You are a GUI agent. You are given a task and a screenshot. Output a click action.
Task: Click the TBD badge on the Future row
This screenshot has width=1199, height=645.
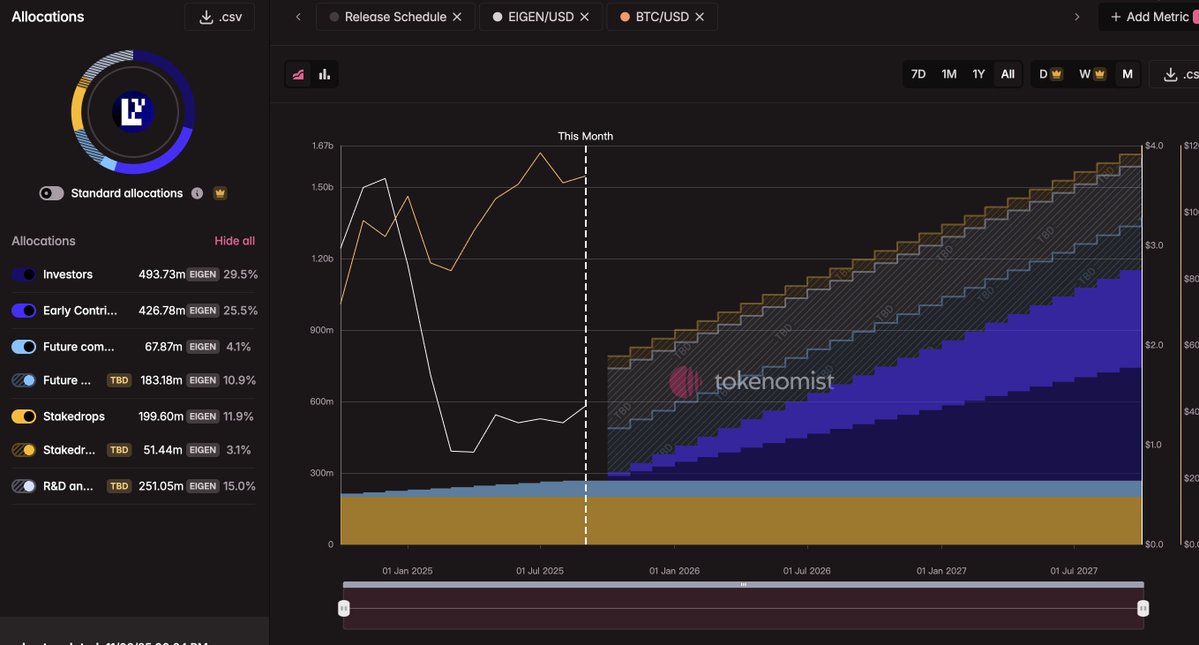(119, 381)
